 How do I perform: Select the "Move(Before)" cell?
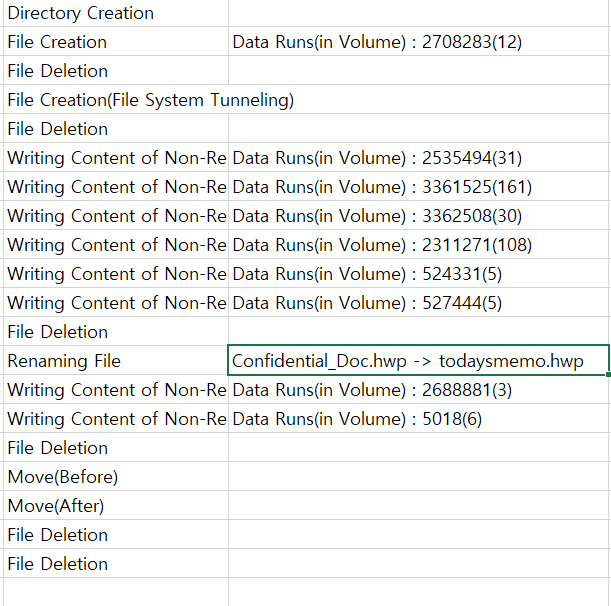pos(116,477)
